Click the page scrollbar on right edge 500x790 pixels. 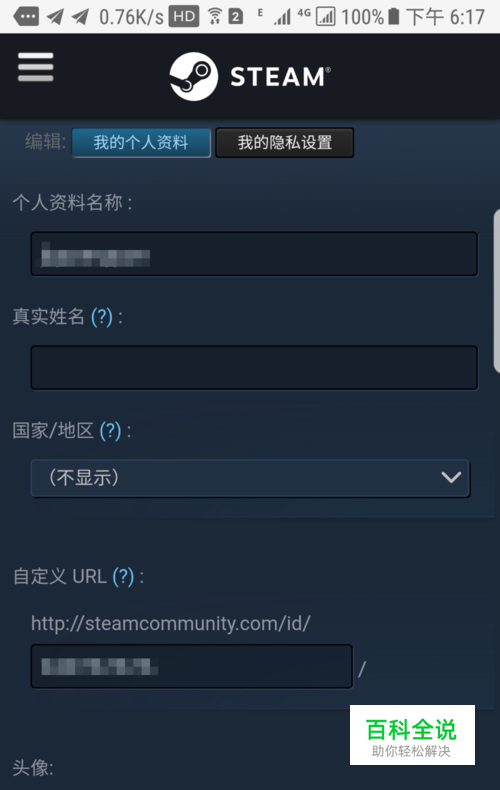[x=496, y=291]
